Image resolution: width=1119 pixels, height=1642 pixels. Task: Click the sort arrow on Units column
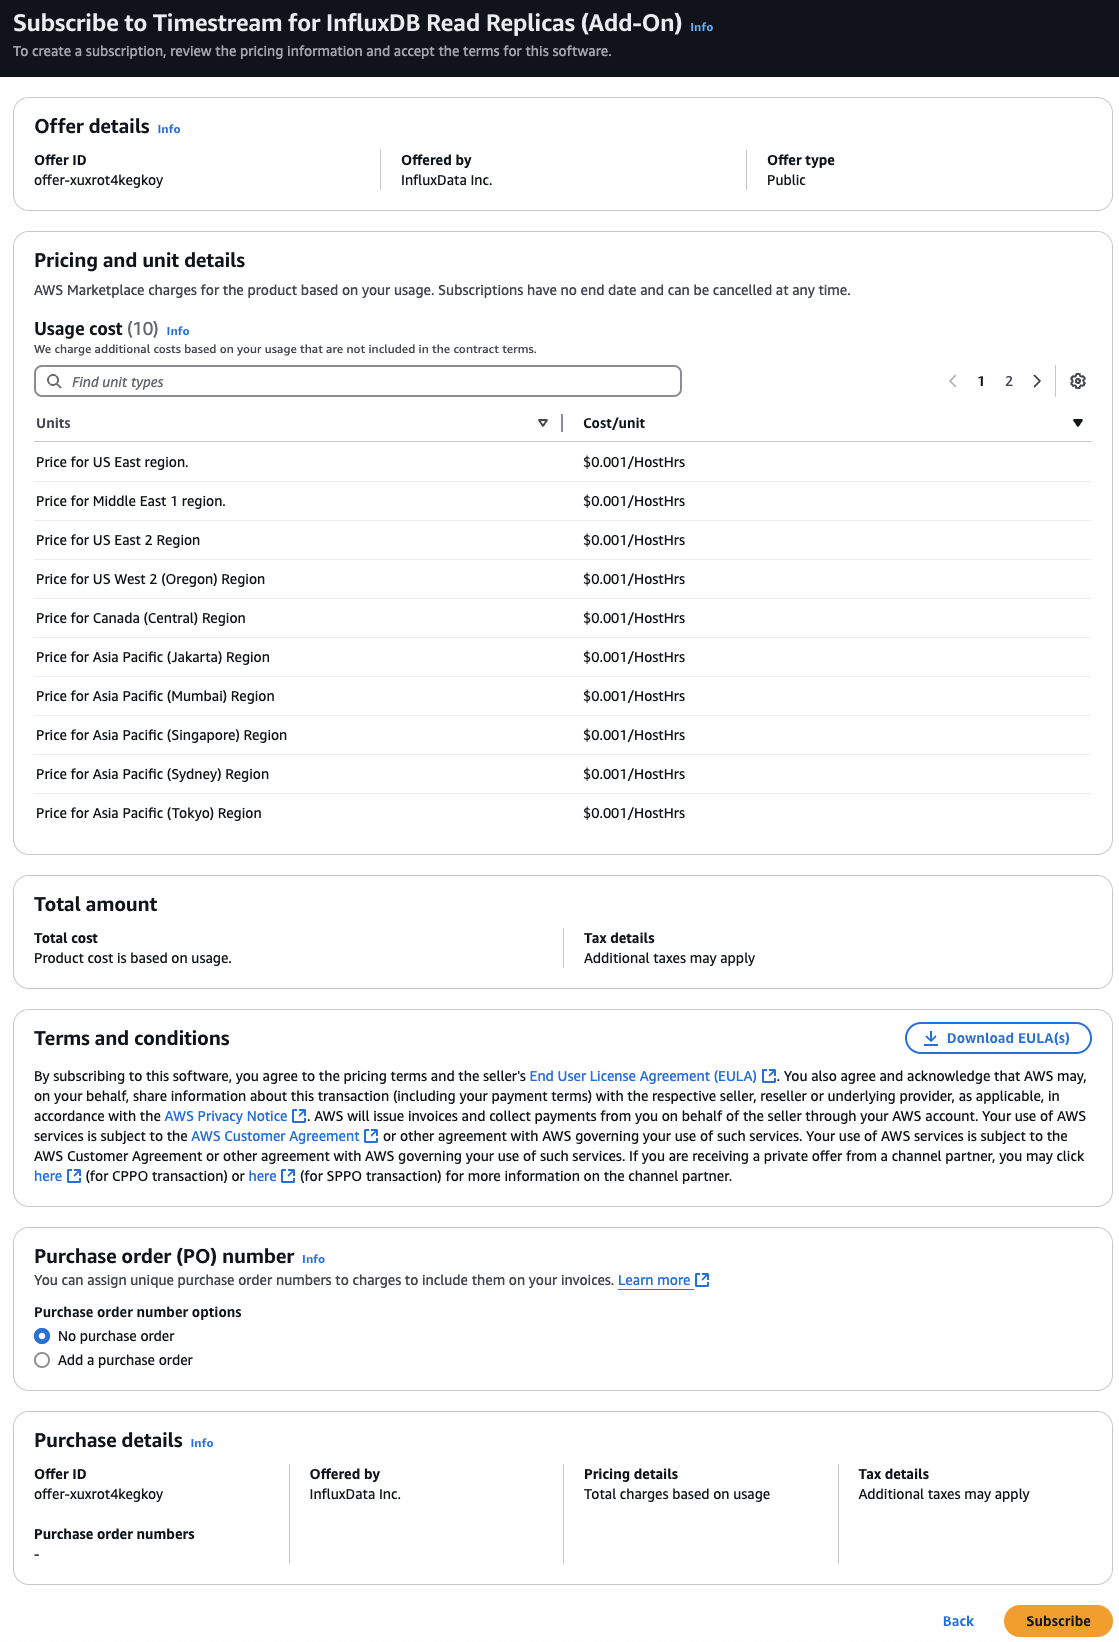(542, 422)
